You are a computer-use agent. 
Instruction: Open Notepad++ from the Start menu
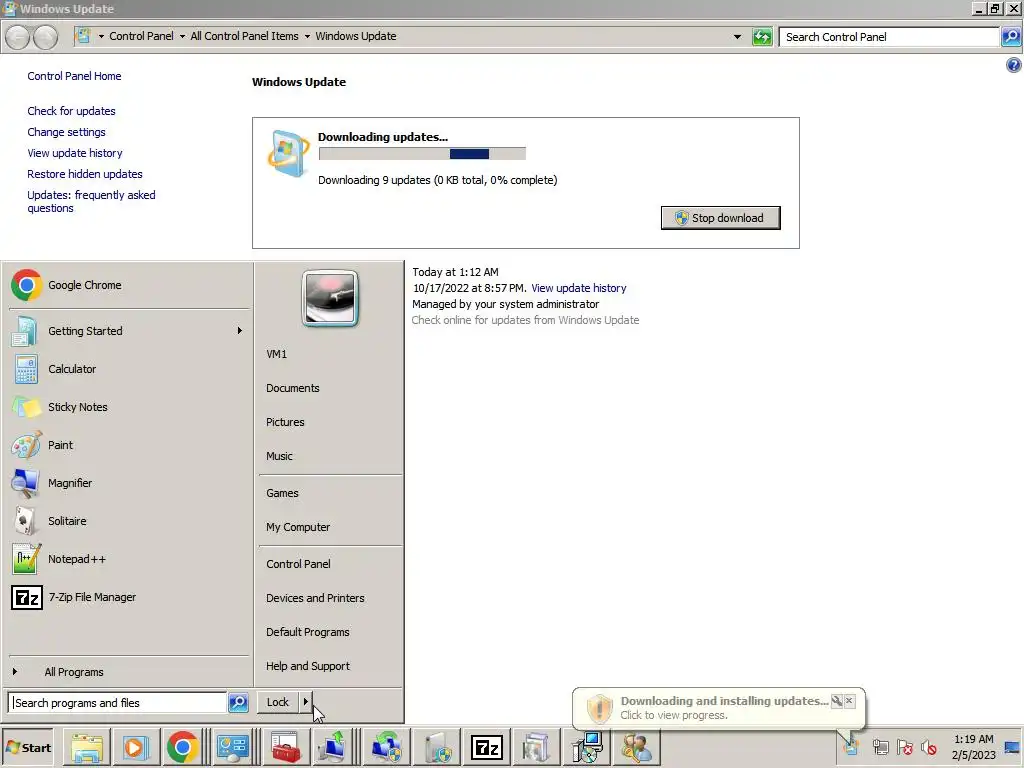point(128,559)
